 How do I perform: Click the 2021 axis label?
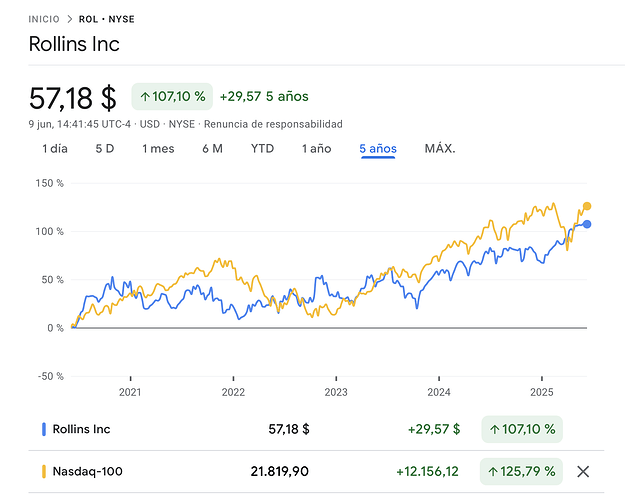130,392
